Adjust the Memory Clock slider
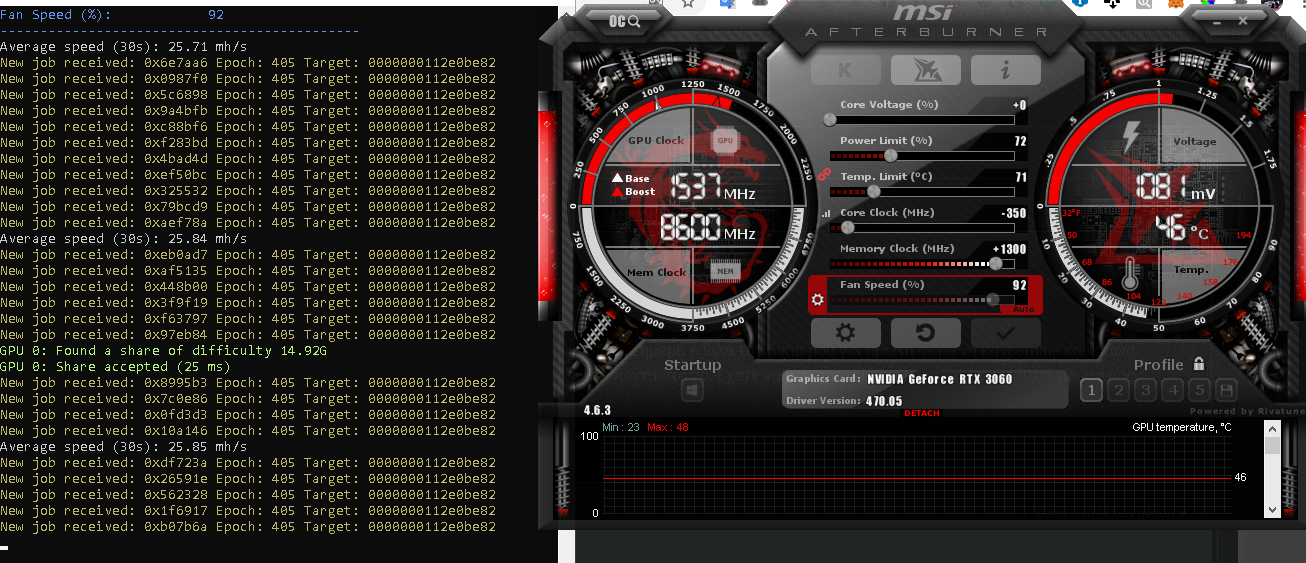 click(922, 263)
